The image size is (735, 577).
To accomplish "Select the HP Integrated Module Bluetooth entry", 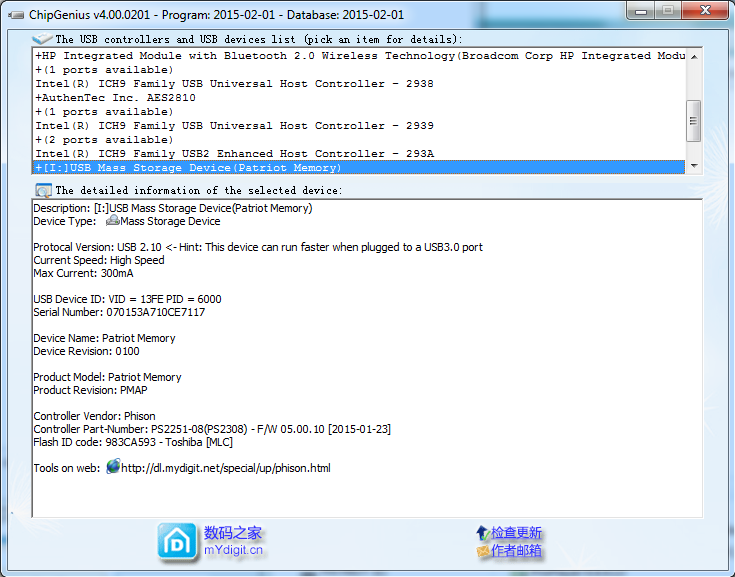I will point(360,56).
